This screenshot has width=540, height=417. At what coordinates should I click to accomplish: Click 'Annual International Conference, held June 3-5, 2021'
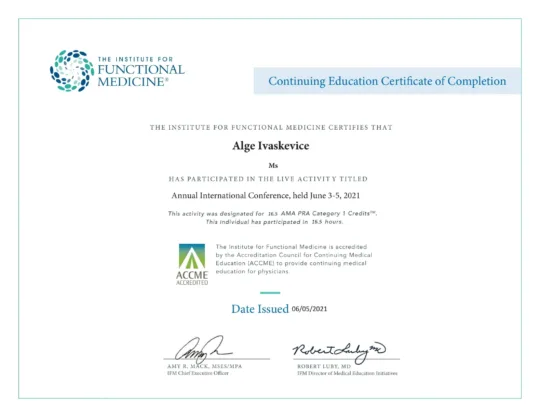[x=266, y=196]
